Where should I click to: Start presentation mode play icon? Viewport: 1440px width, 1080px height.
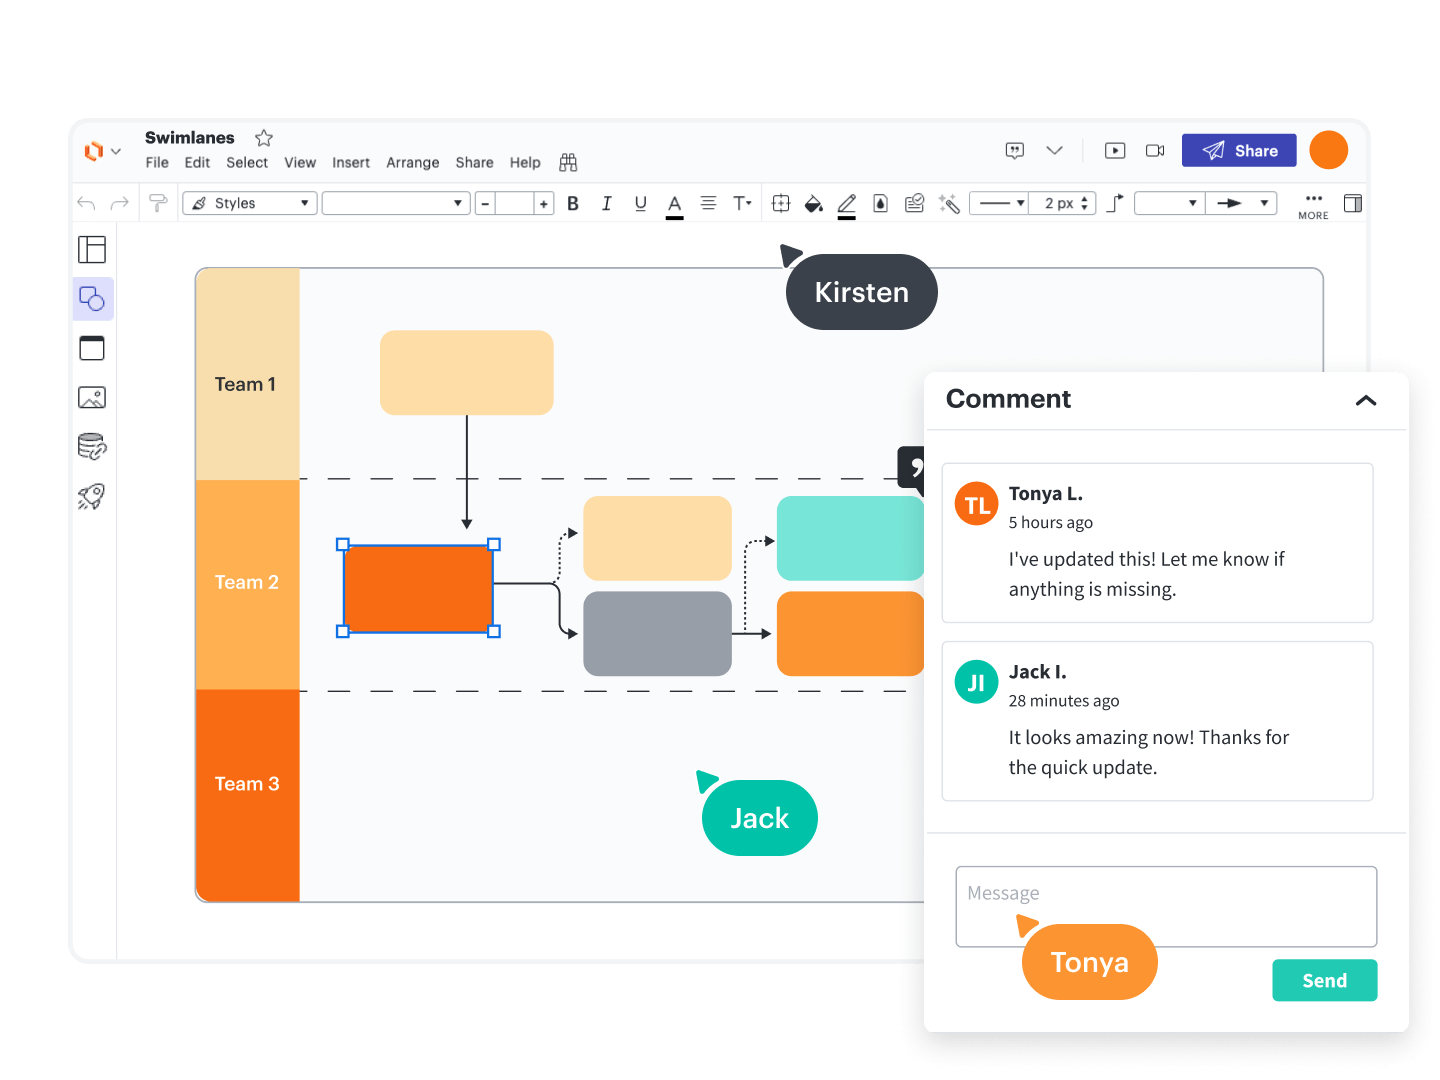1115,150
